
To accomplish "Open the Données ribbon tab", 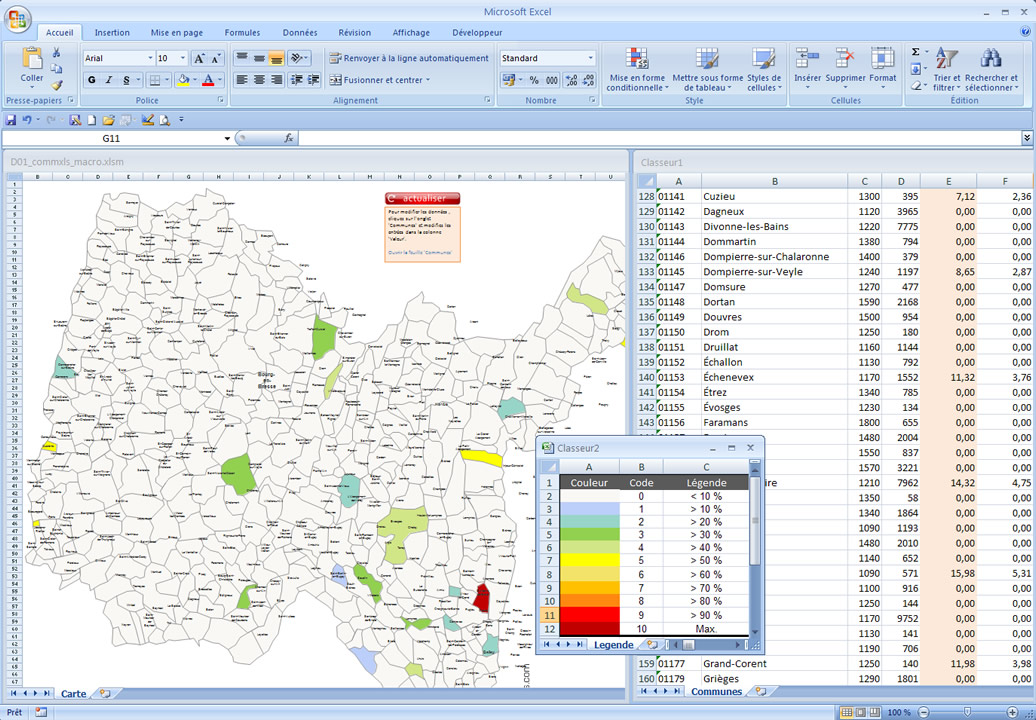I will [300, 32].
